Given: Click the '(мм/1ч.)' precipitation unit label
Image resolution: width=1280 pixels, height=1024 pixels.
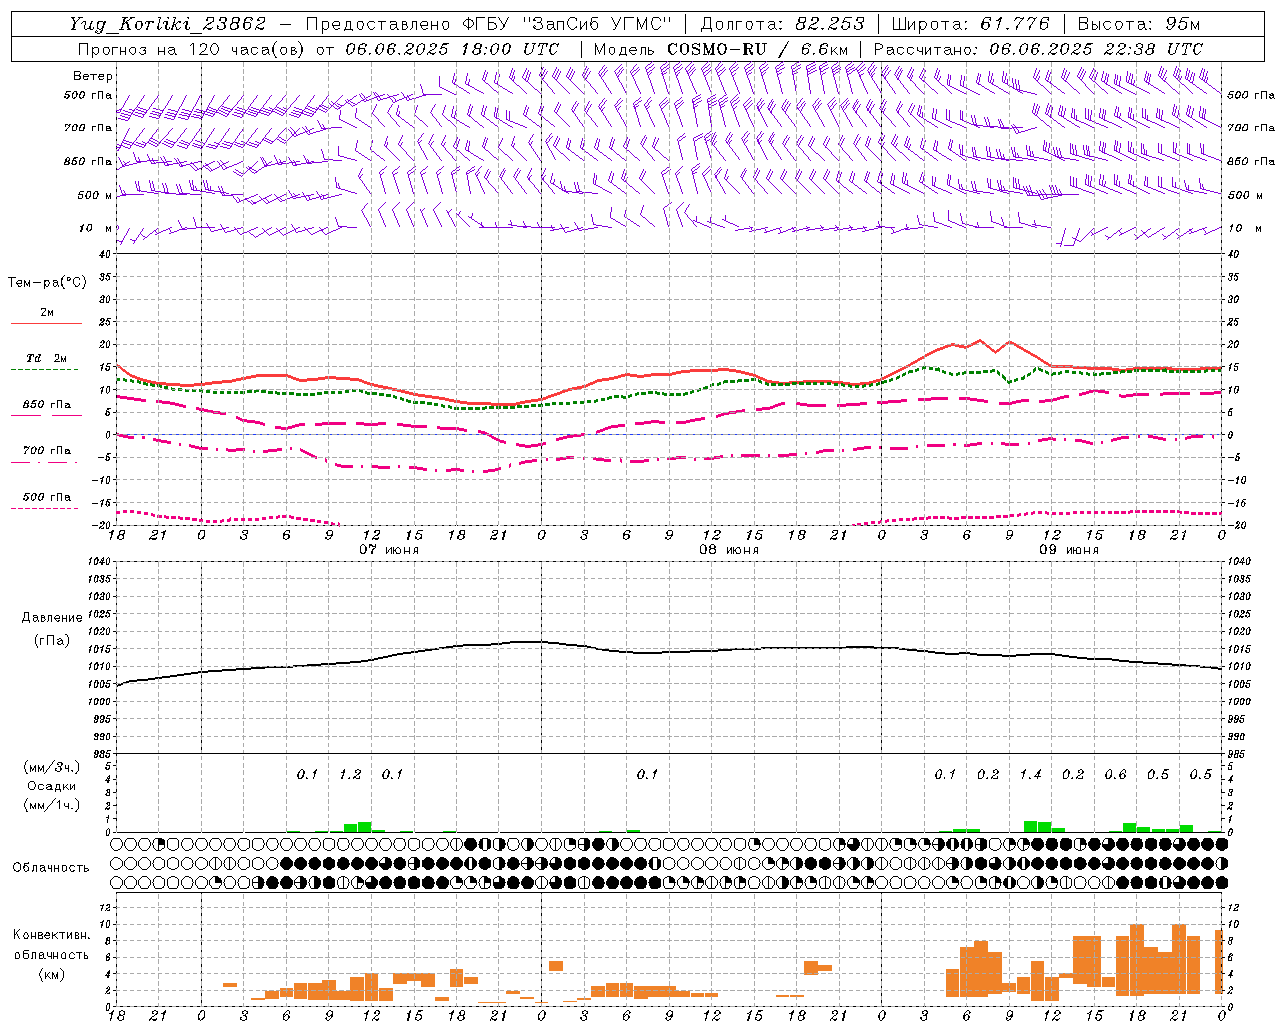Looking at the screenshot, I should [x=52, y=805].
